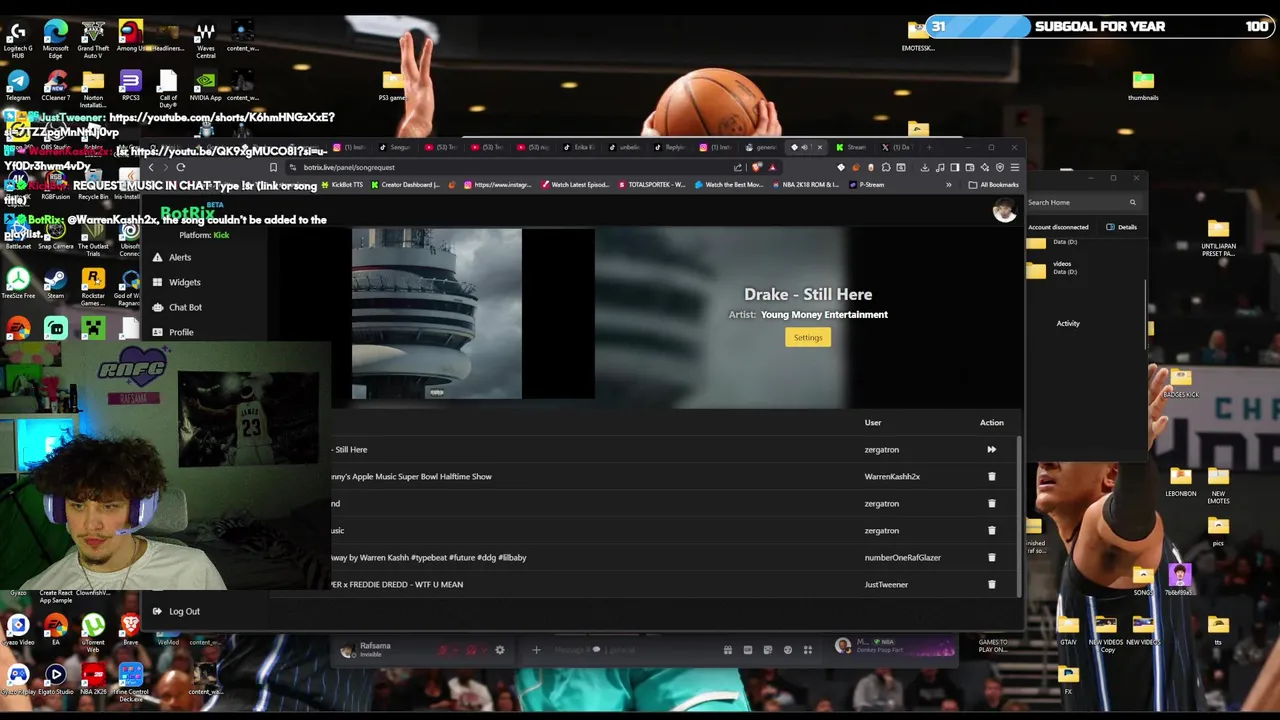This screenshot has height=720, width=1280.
Task: Open Widgets in BotRix sidebar
Action: 177,282
